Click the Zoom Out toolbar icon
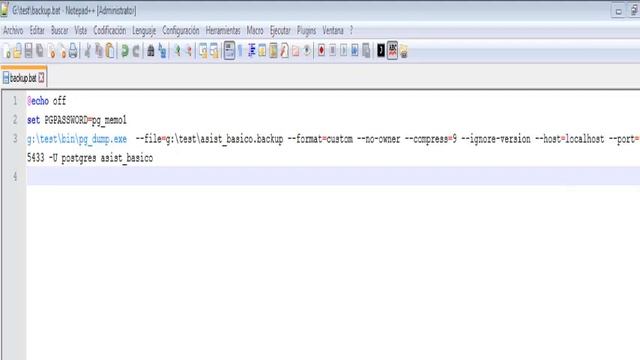This screenshot has height=360, width=640. (189, 51)
